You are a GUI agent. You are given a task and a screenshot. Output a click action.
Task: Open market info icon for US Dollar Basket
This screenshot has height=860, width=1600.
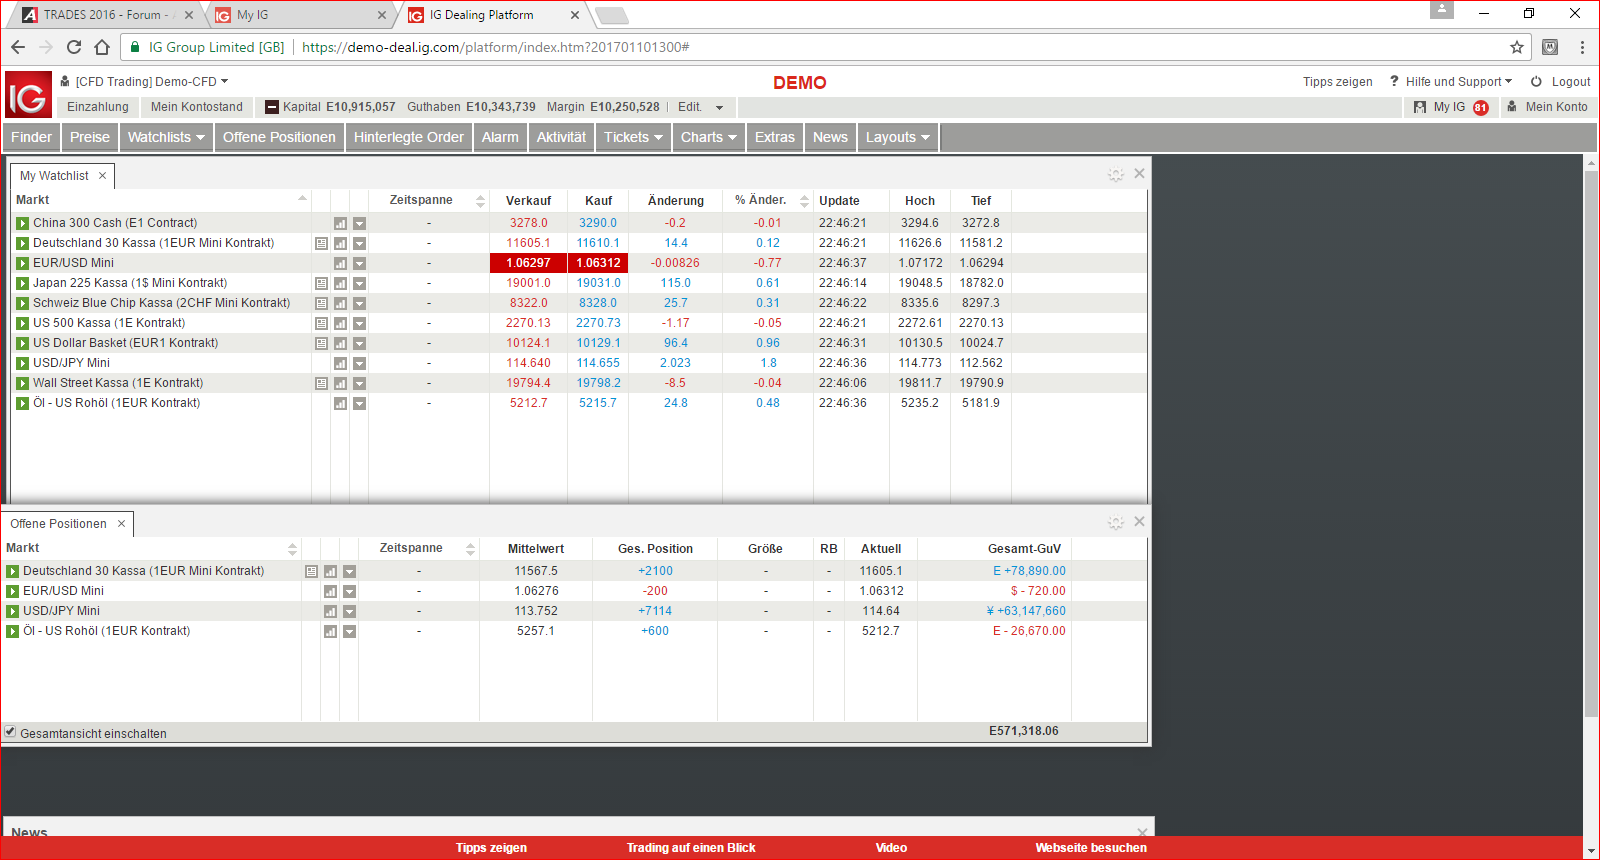pos(321,343)
